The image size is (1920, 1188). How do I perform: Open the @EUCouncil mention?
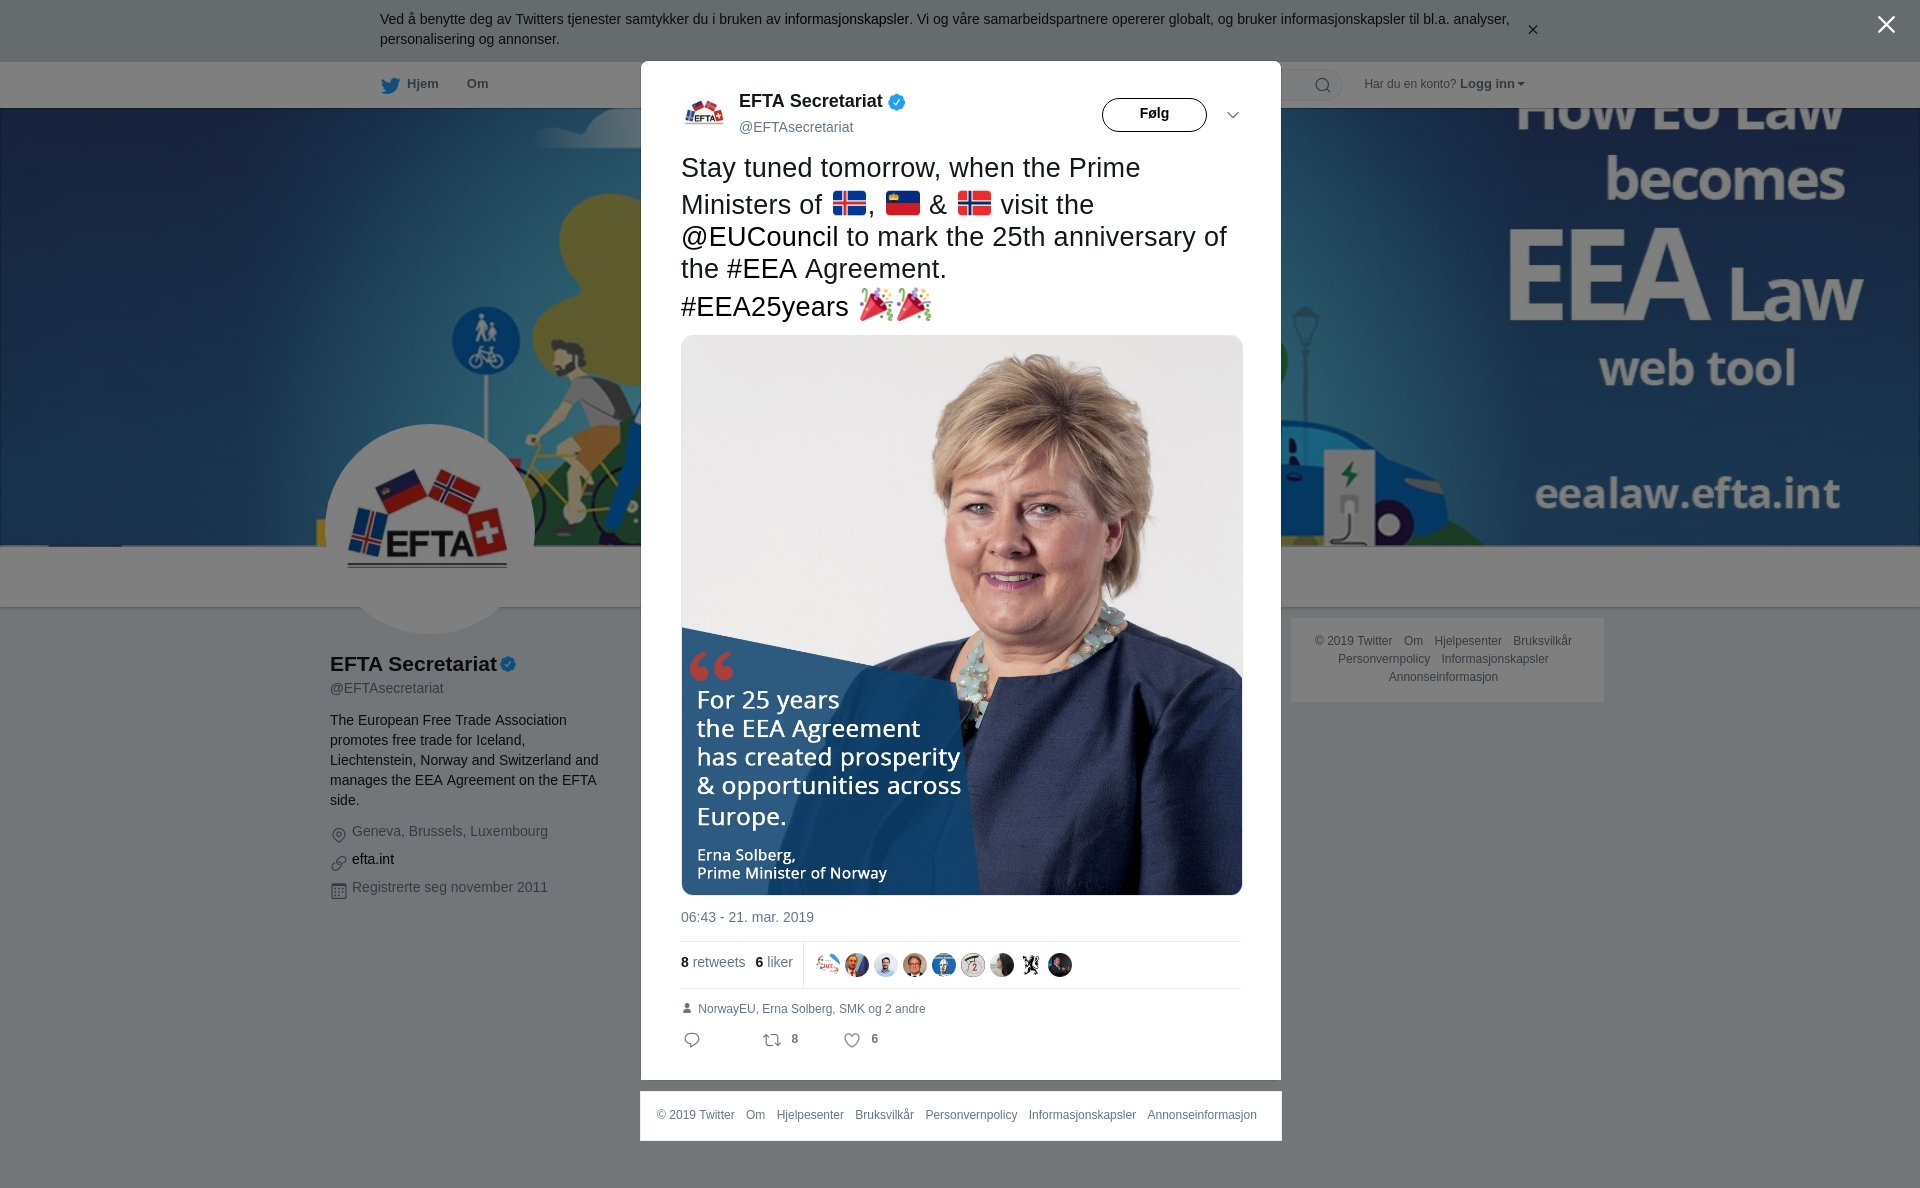click(x=760, y=237)
